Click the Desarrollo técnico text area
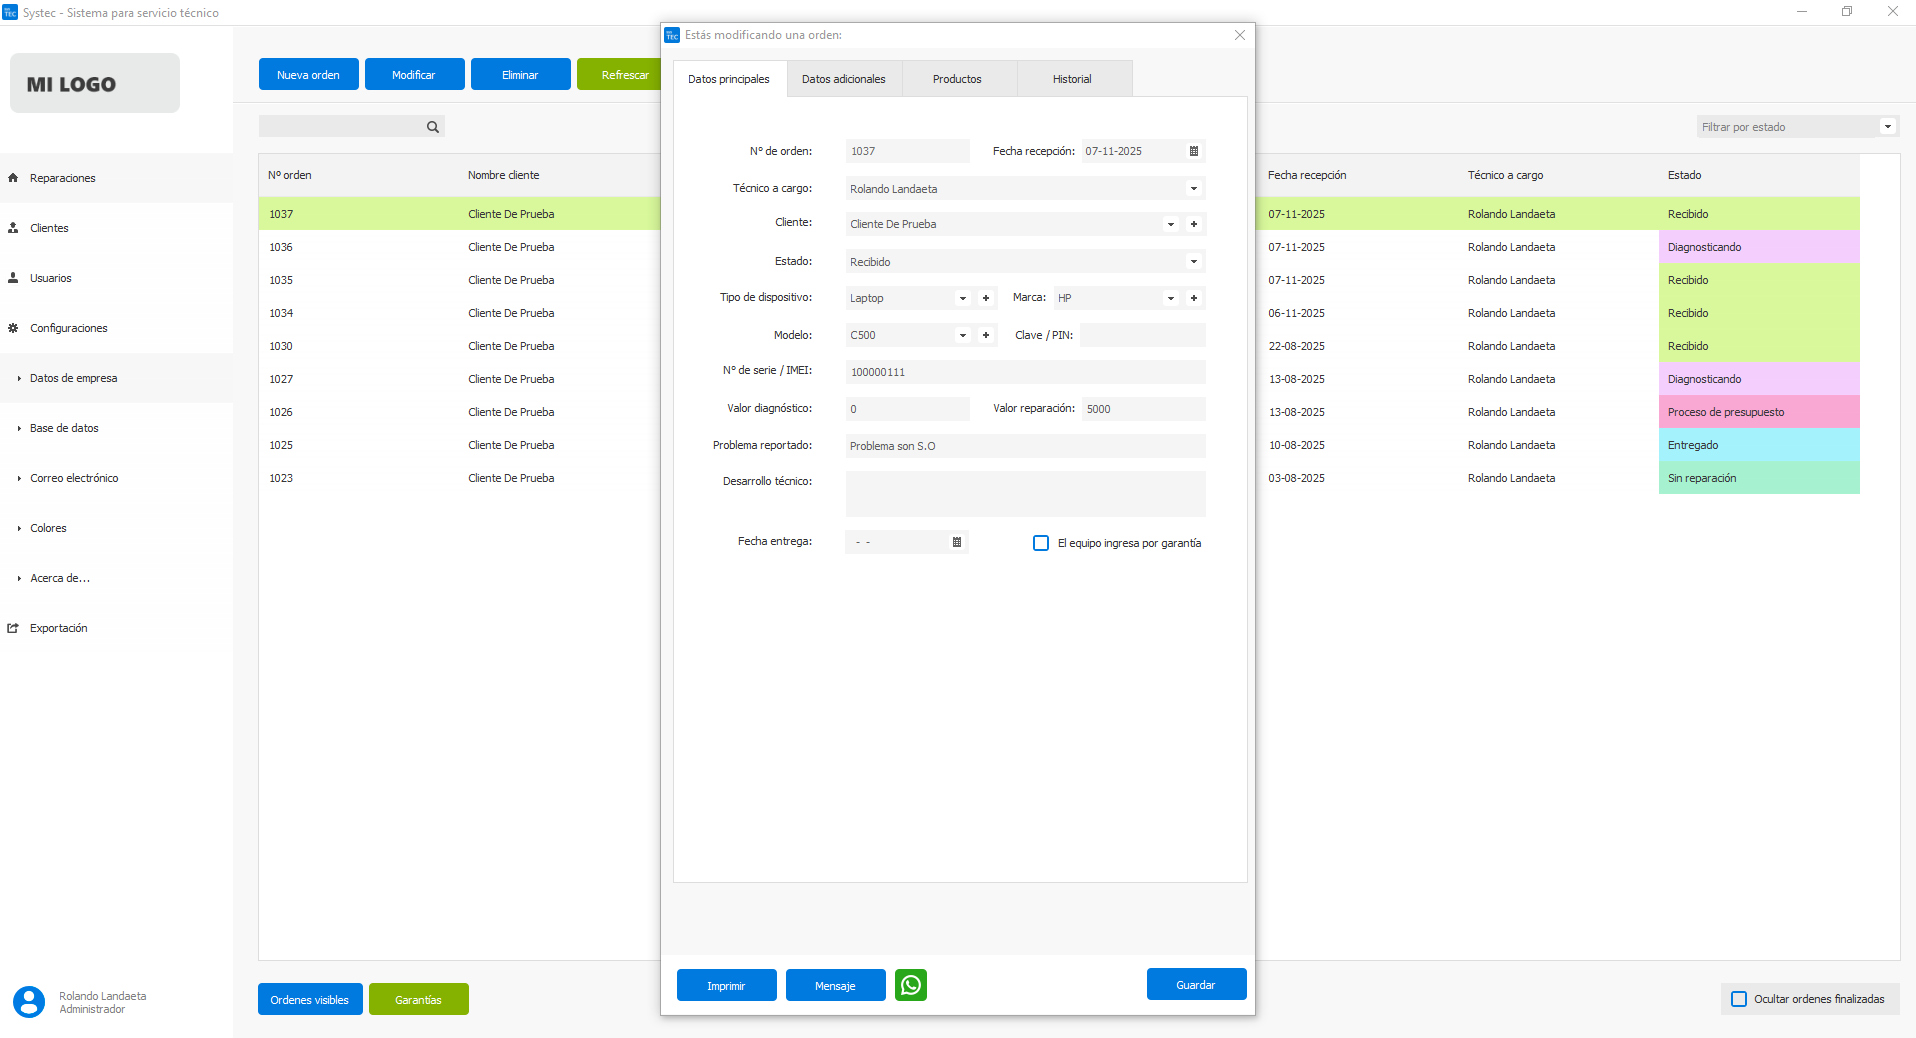1916x1038 pixels. 1025,493
